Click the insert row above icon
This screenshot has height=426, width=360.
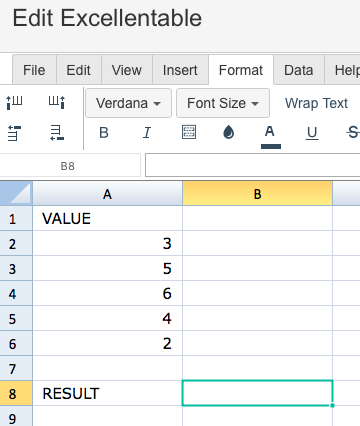14,133
